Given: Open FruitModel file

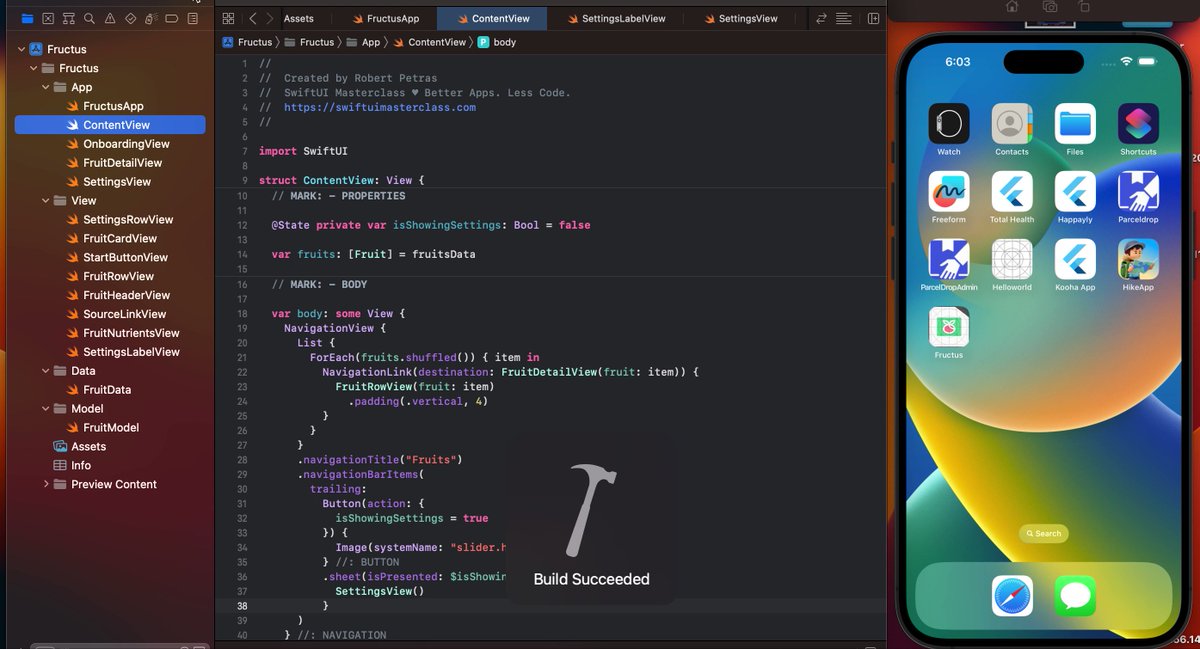Looking at the screenshot, I should (x=110, y=428).
